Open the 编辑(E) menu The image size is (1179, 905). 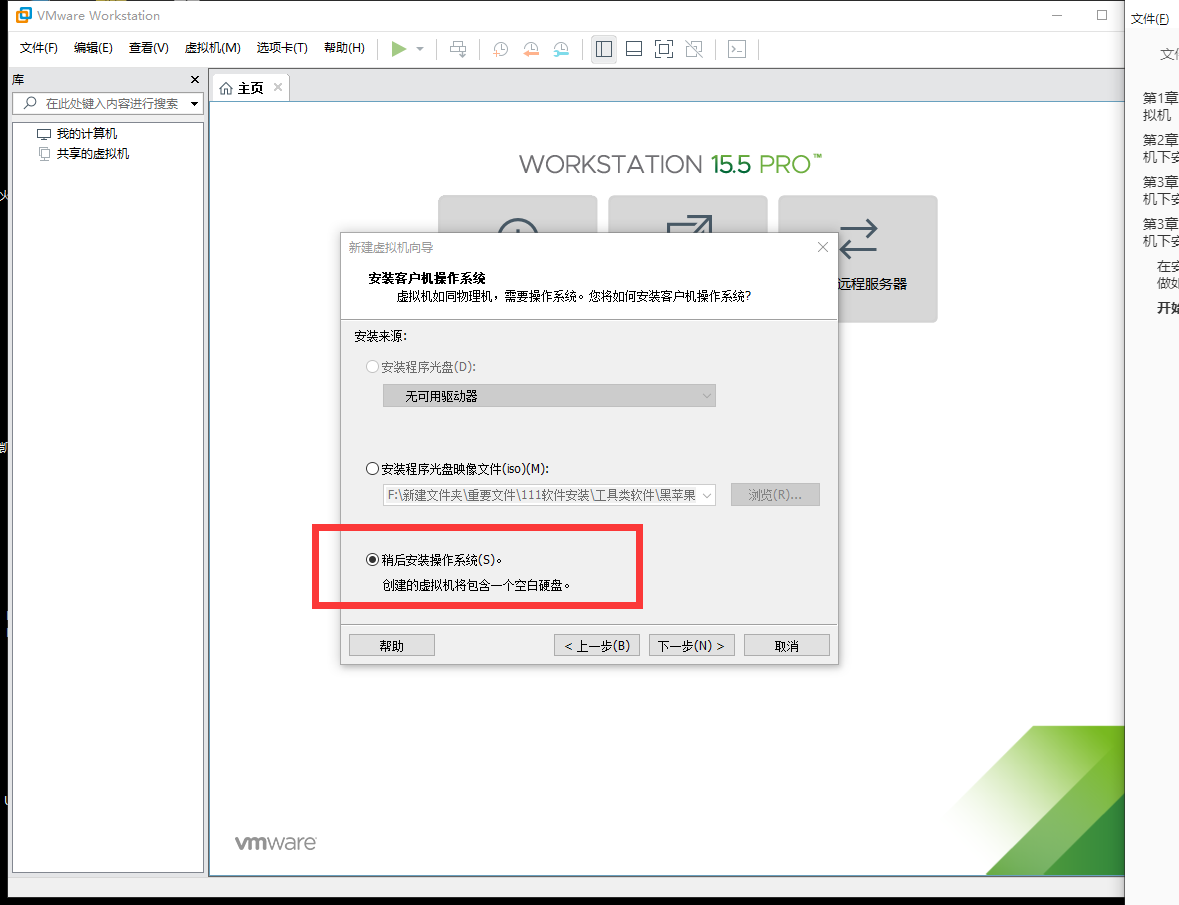pos(93,48)
